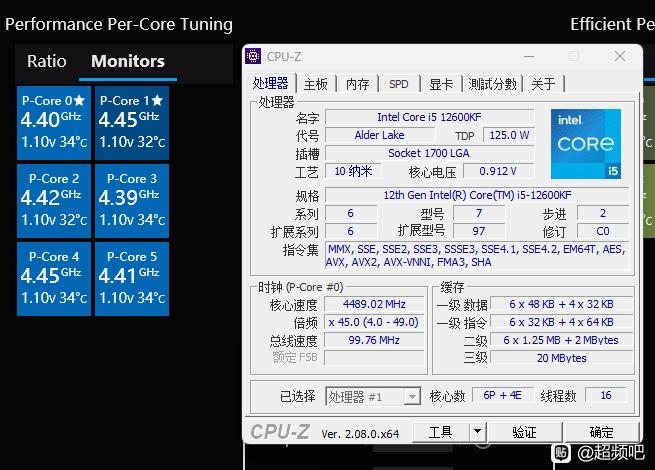Open the 主板 tab in CPU-Z

[315, 84]
